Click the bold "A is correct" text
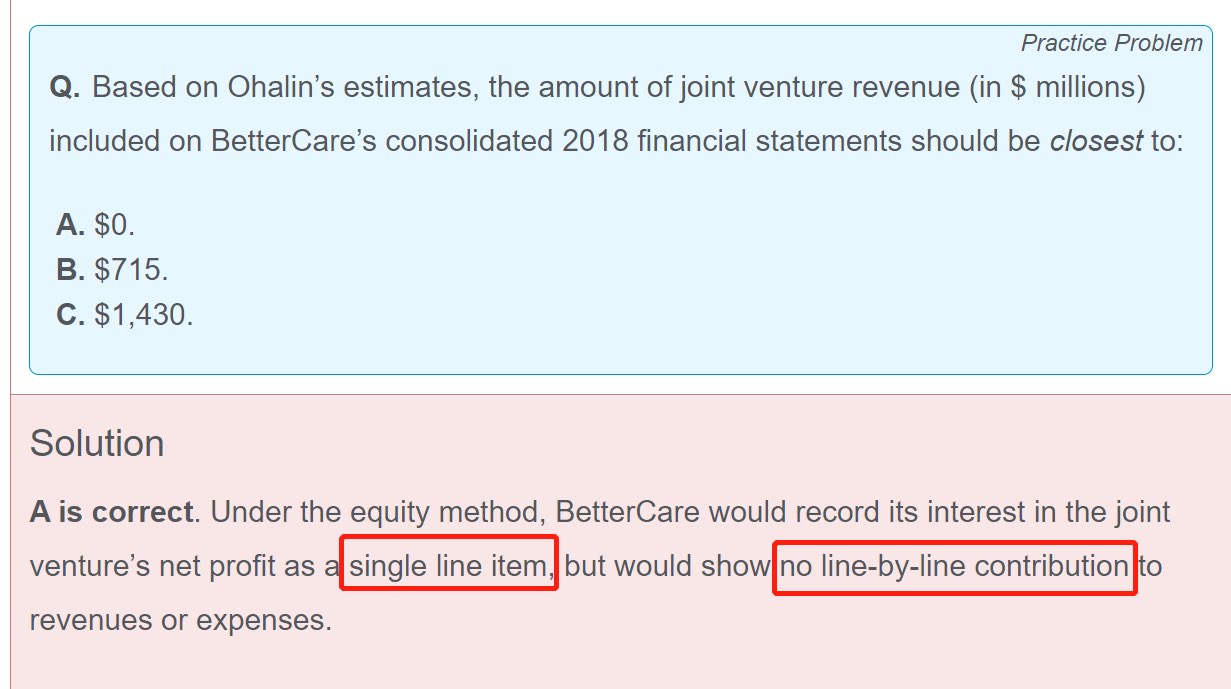The image size is (1231, 689). click(111, 513)
